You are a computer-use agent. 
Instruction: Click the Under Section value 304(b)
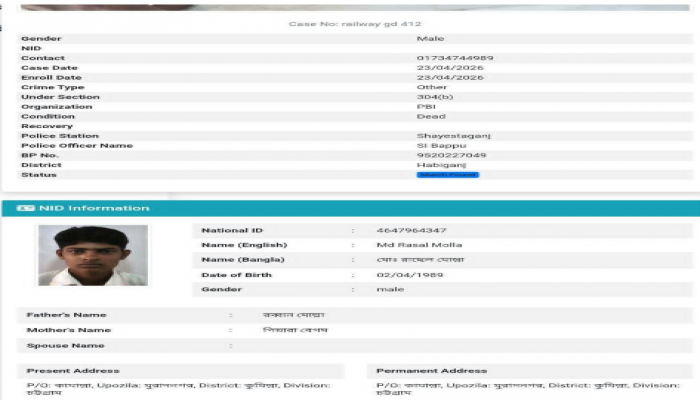tap(434, 97)
